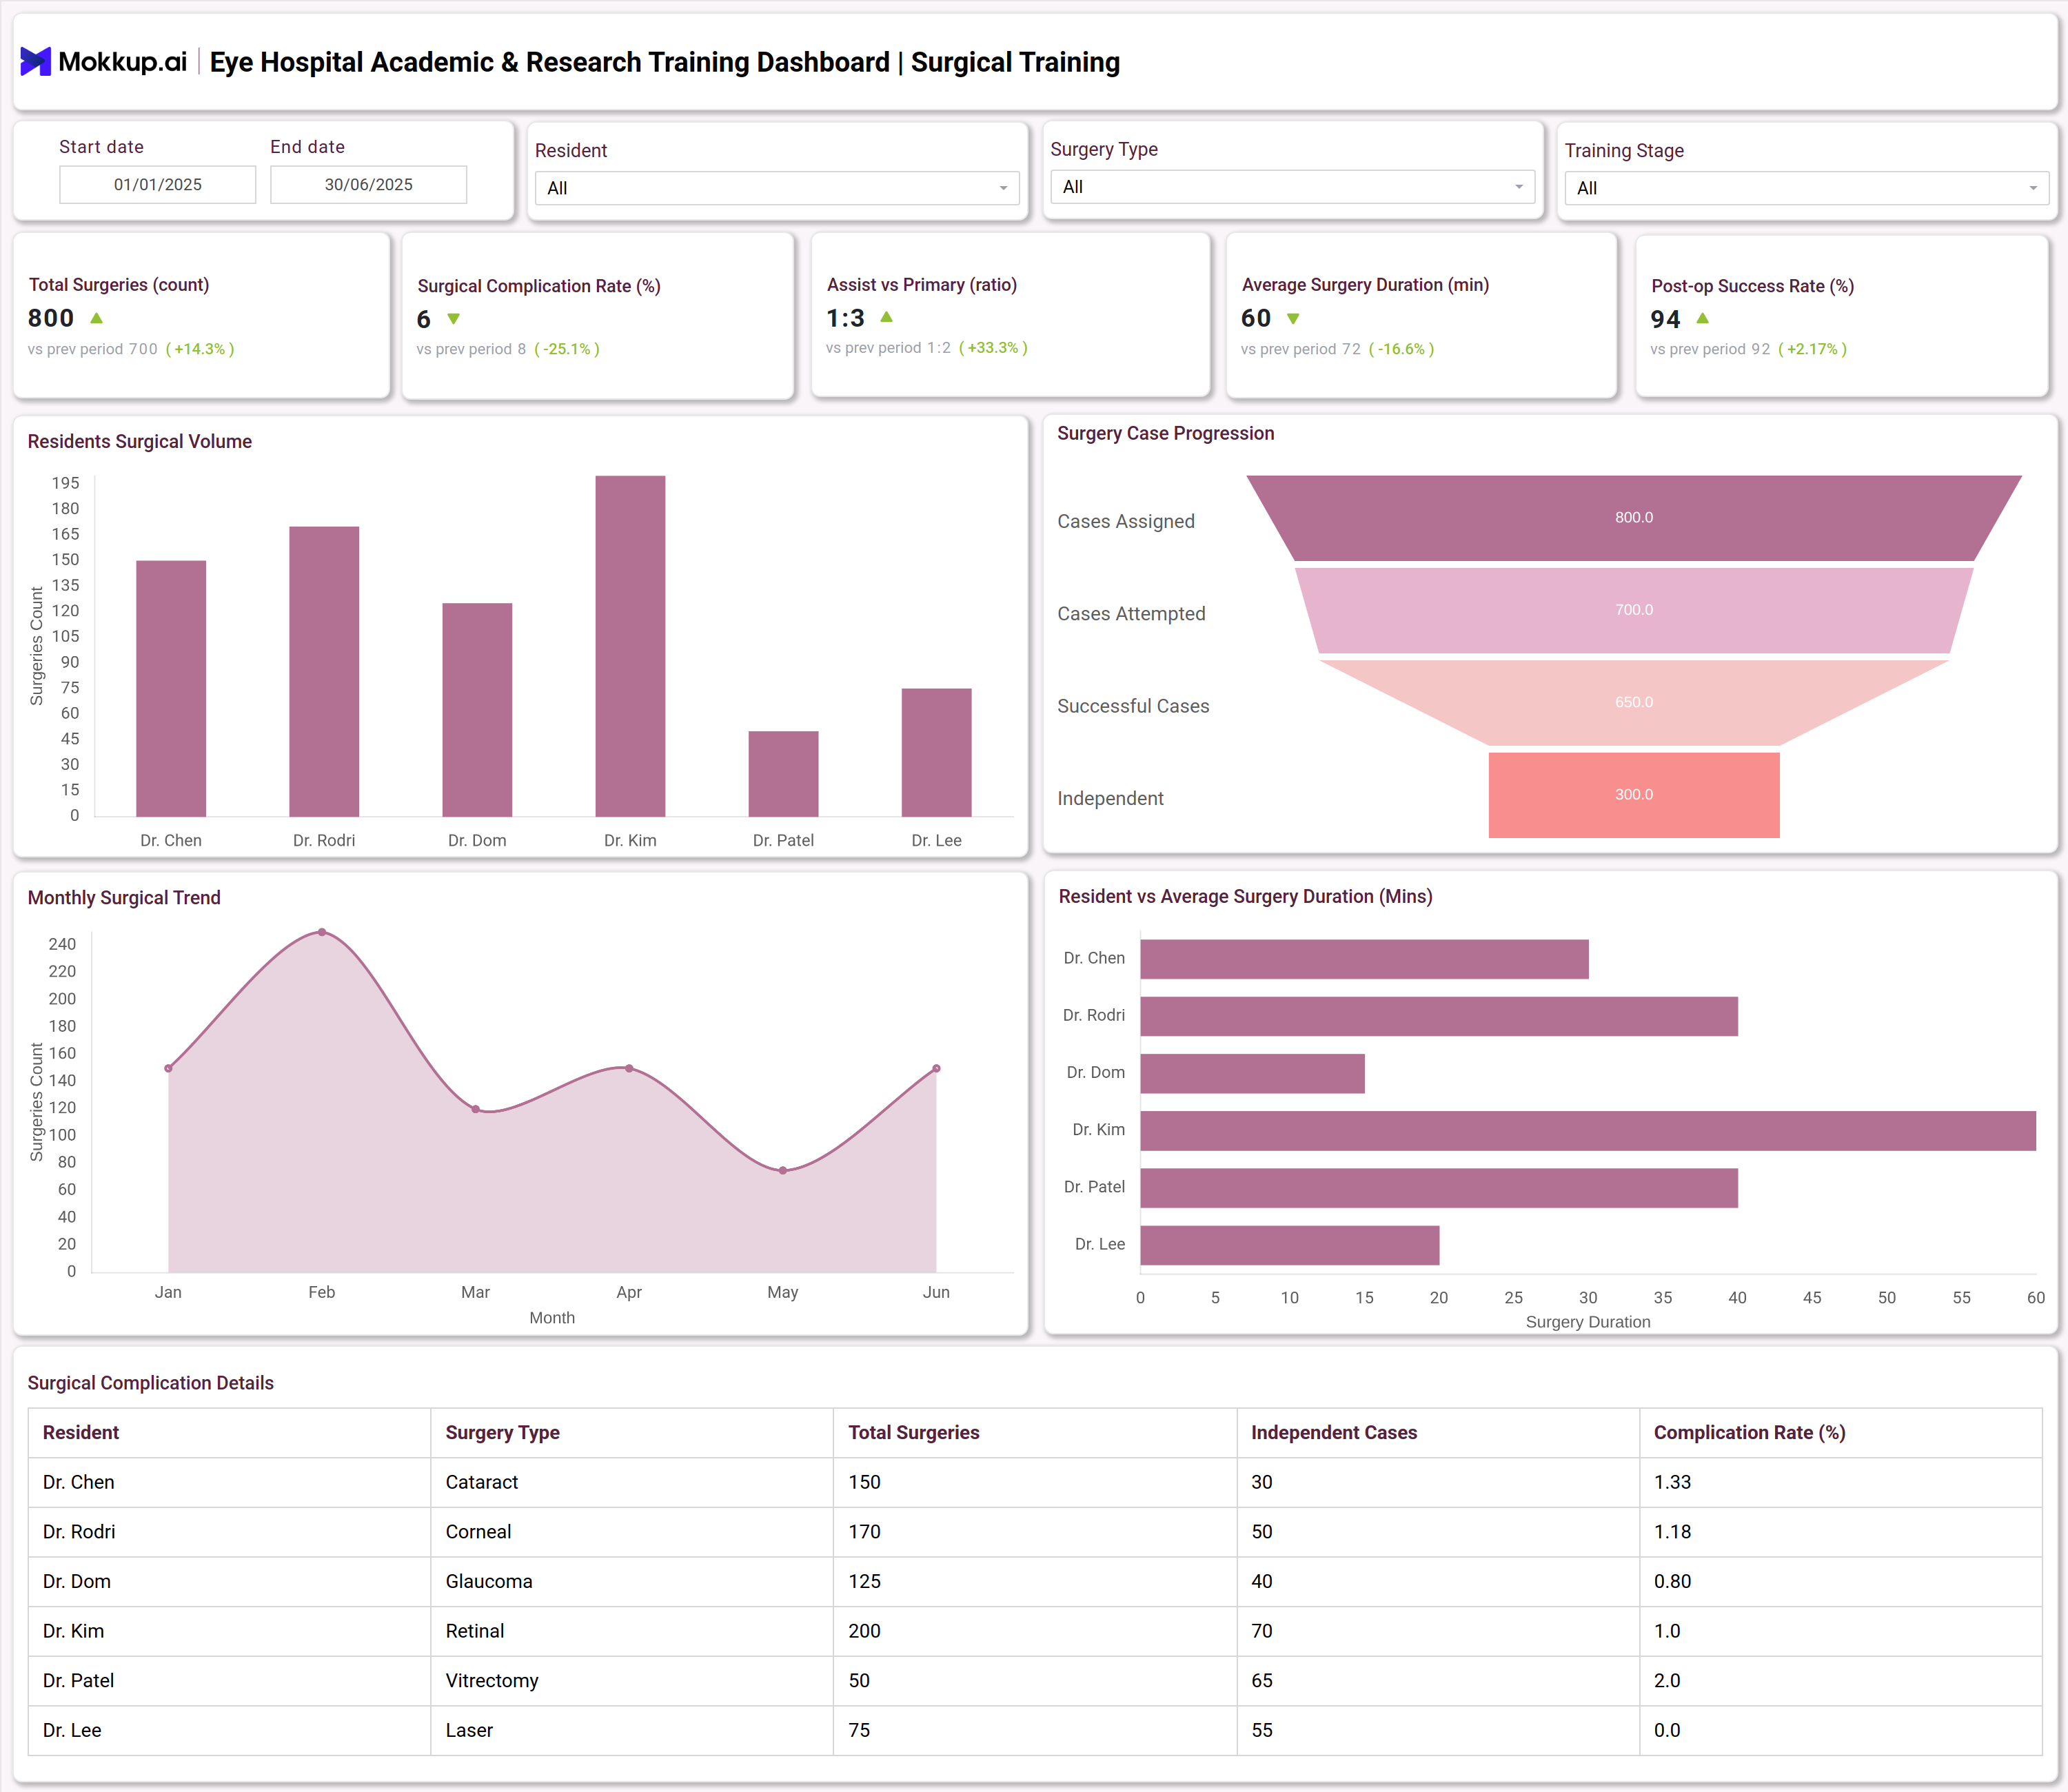This screenshot has width=2068, height=1792.
Task: Click the Complication Rate green down arrow
Action: coord(454,319)
